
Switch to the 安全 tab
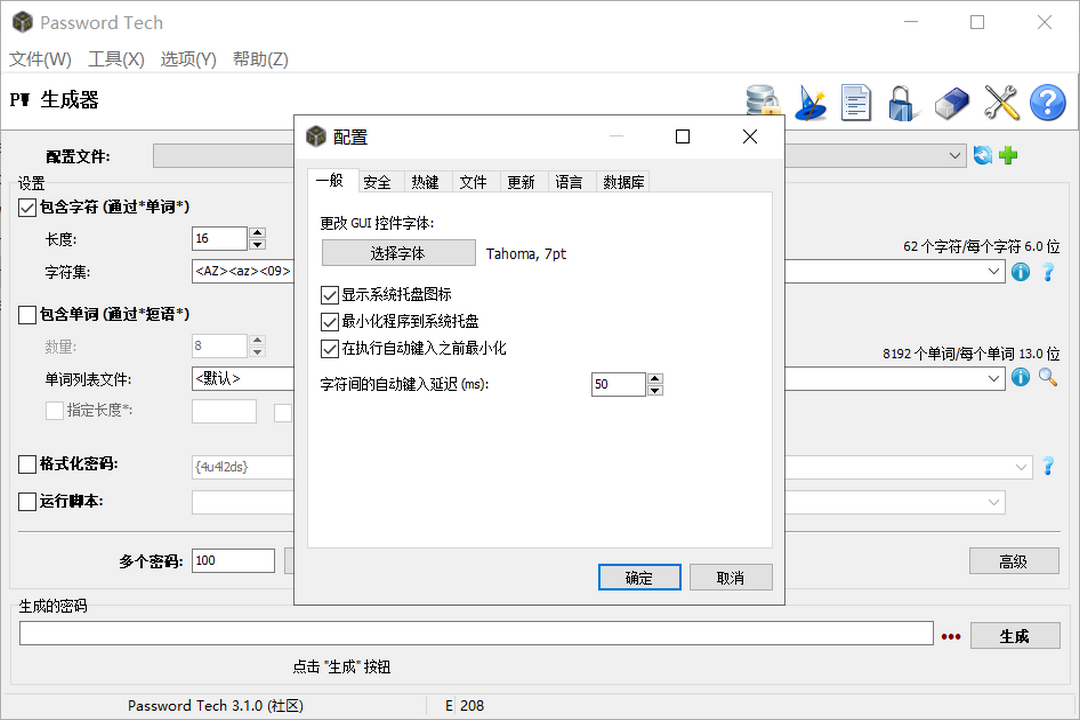click(x=378, y=181)
